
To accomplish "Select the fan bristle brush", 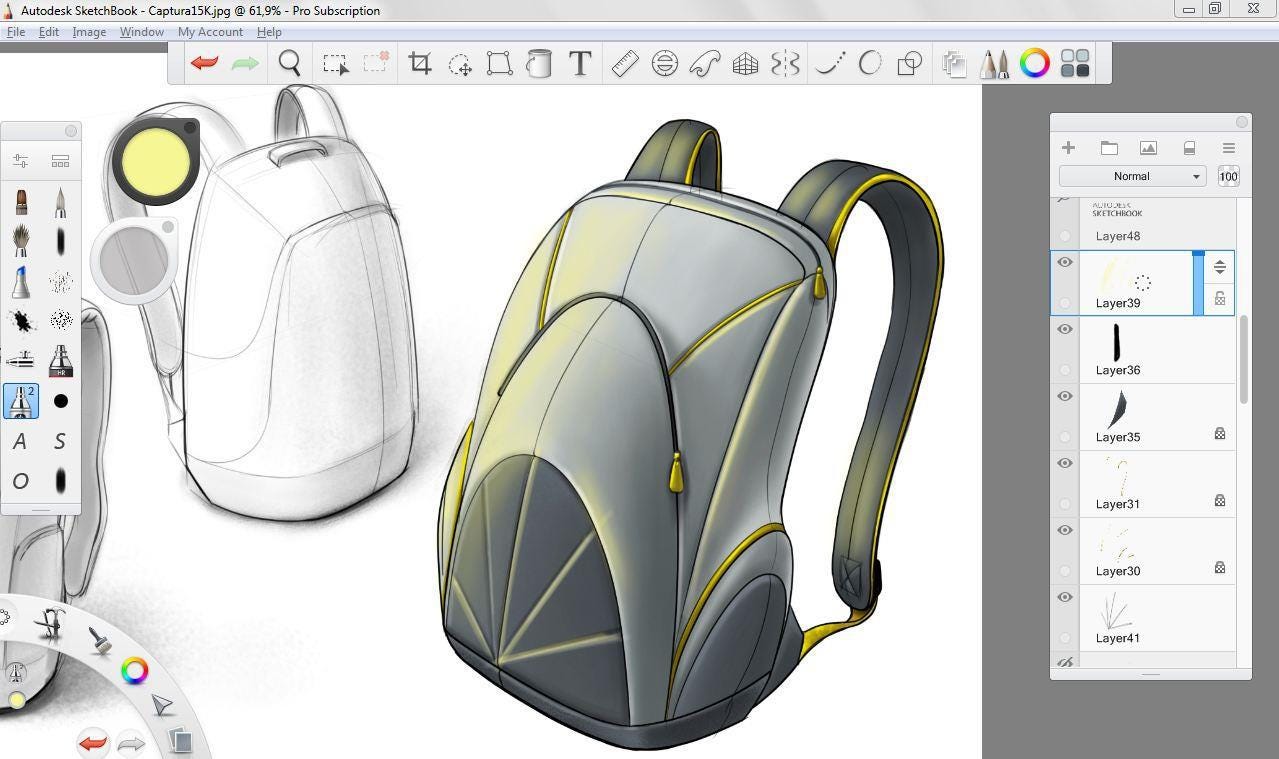I will 21,242.
